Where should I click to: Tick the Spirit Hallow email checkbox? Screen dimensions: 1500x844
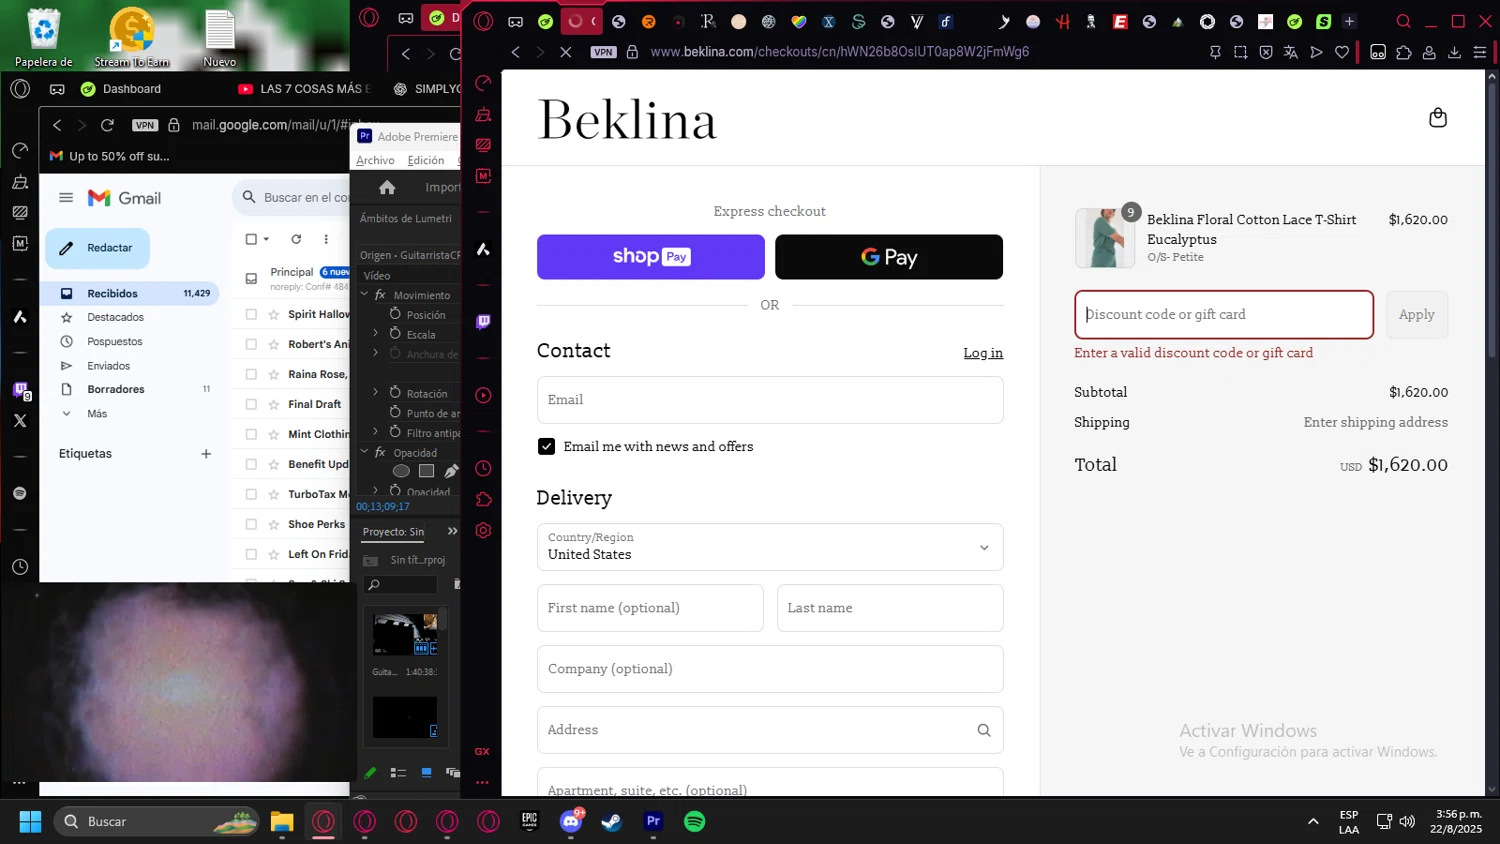click(251, 314)
